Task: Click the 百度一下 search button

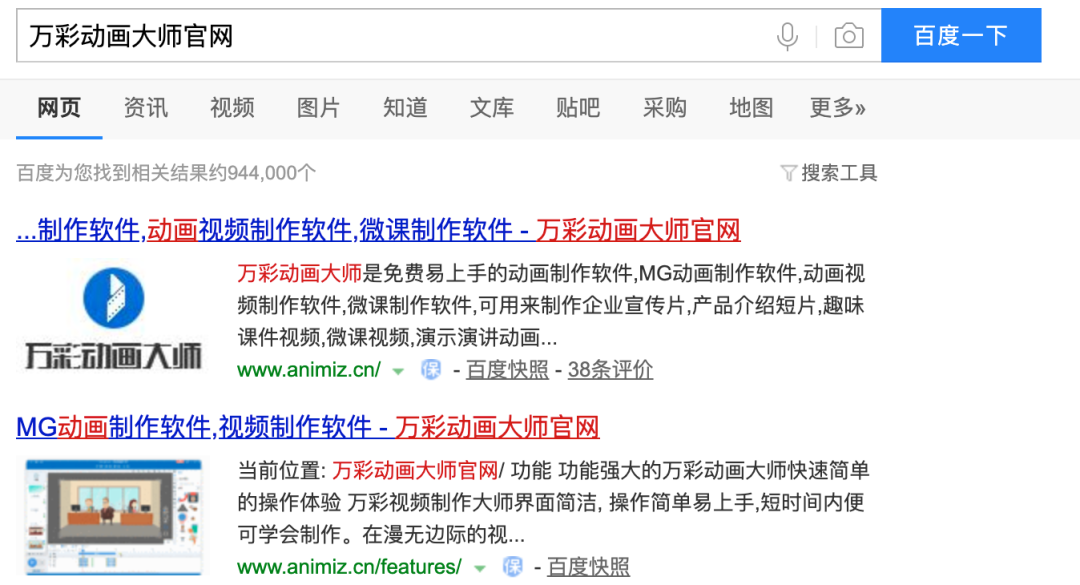Action: click(x=961, y=35)
